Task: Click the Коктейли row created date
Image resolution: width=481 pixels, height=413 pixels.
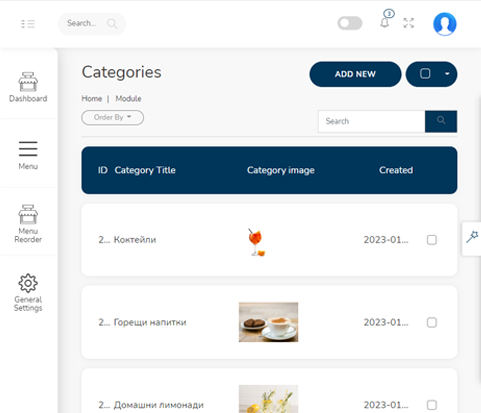Action: tap(386, 240)
